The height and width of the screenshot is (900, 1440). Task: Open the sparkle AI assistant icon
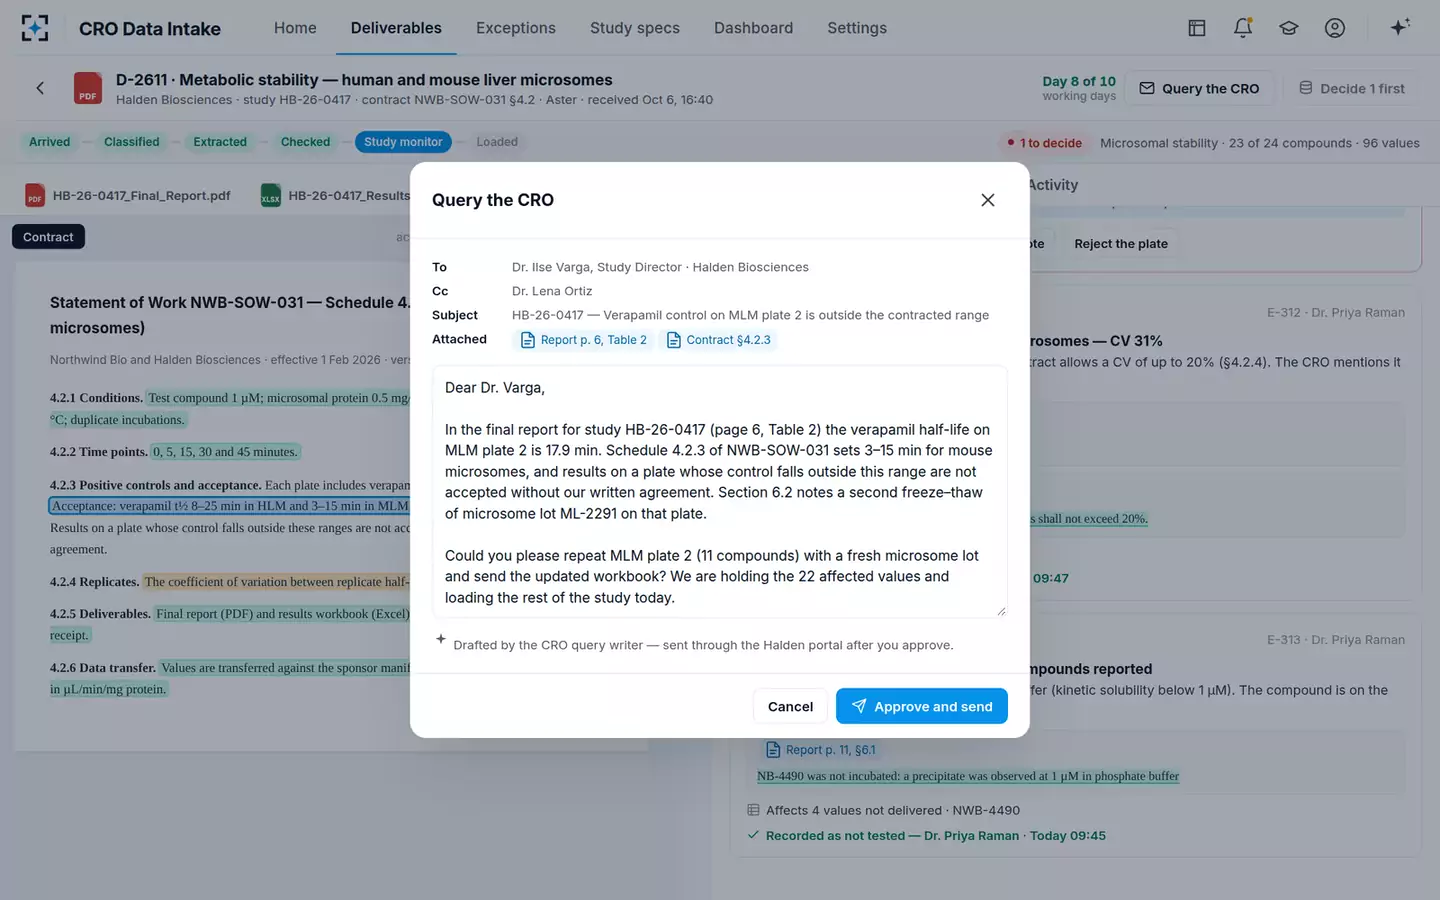point(1400,27)
